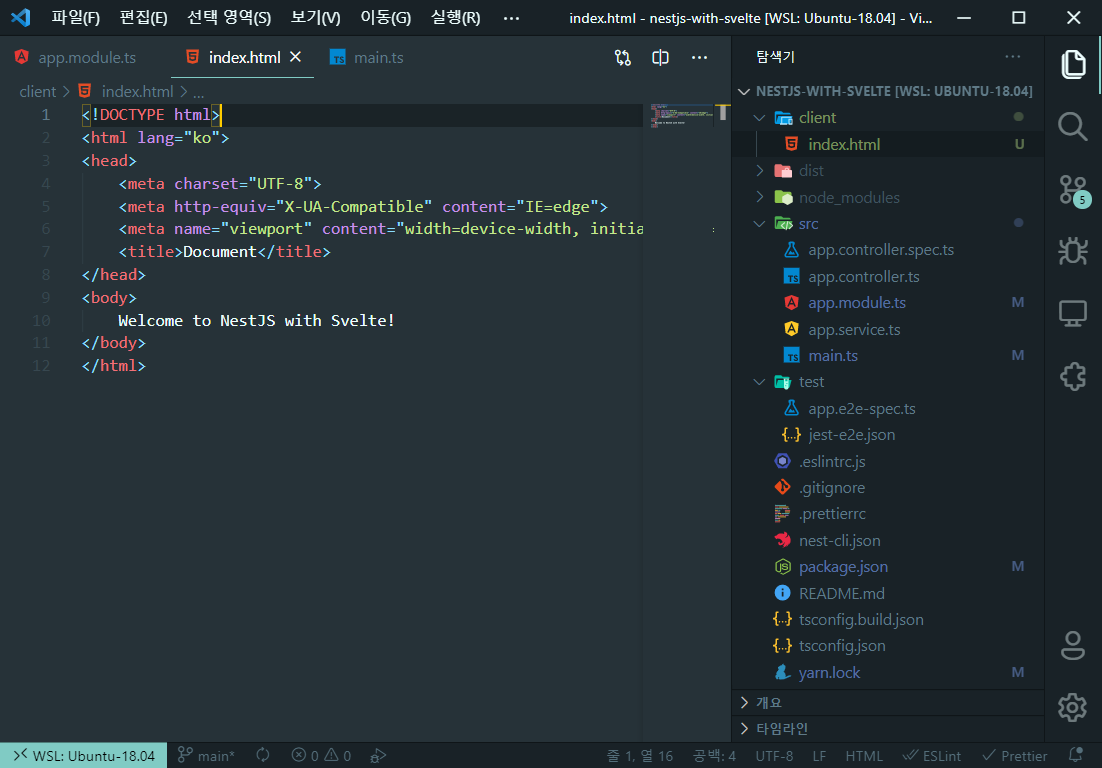Switch to the app.module.ts tab
This screenshot has height=768, width=1102.
(75, 58)
